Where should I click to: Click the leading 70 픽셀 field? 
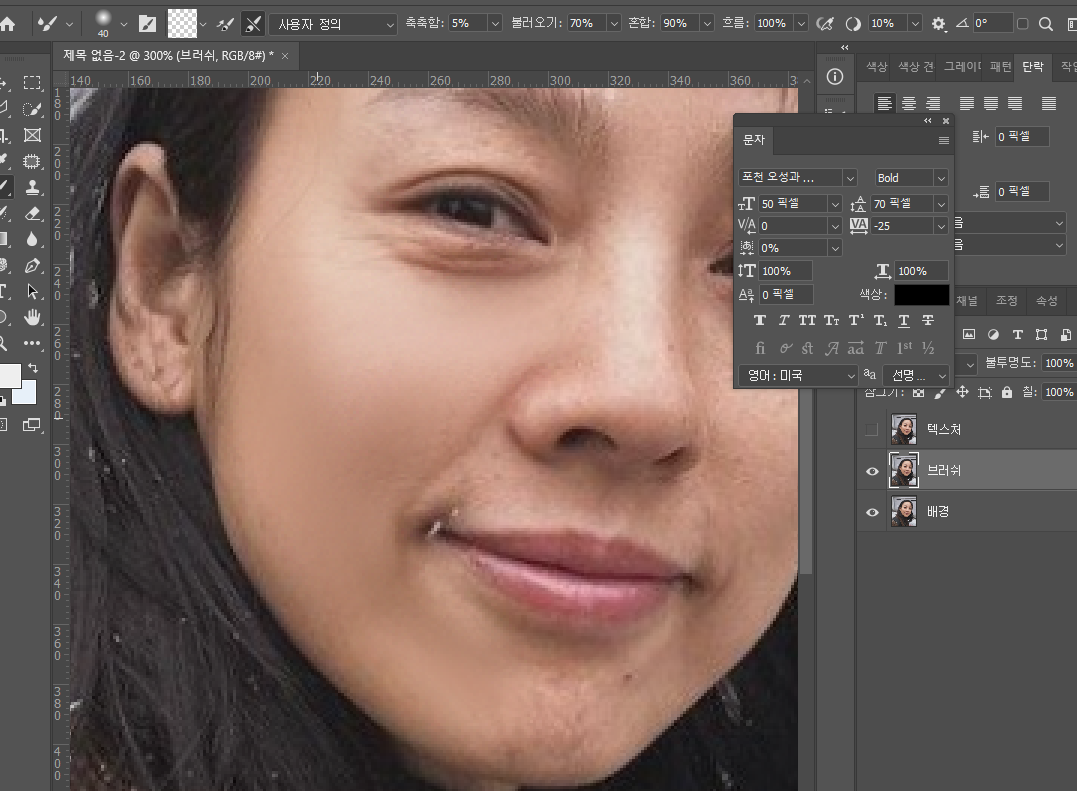(902, 204)
